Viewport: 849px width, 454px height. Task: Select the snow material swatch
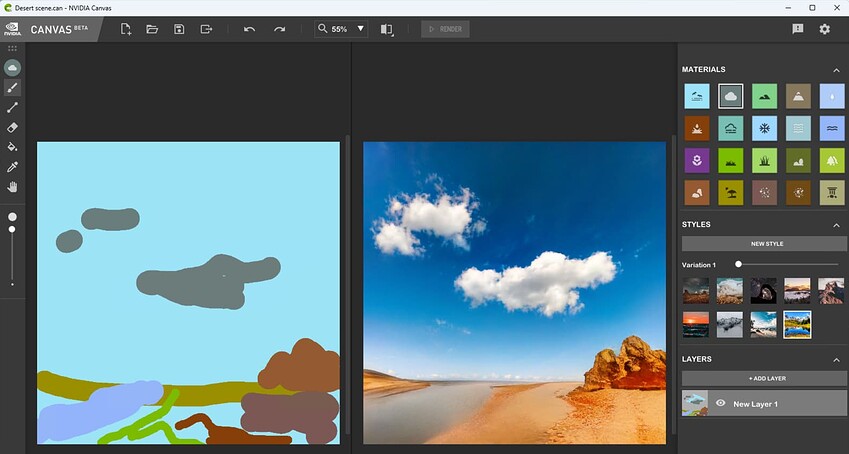click(764, 128)
